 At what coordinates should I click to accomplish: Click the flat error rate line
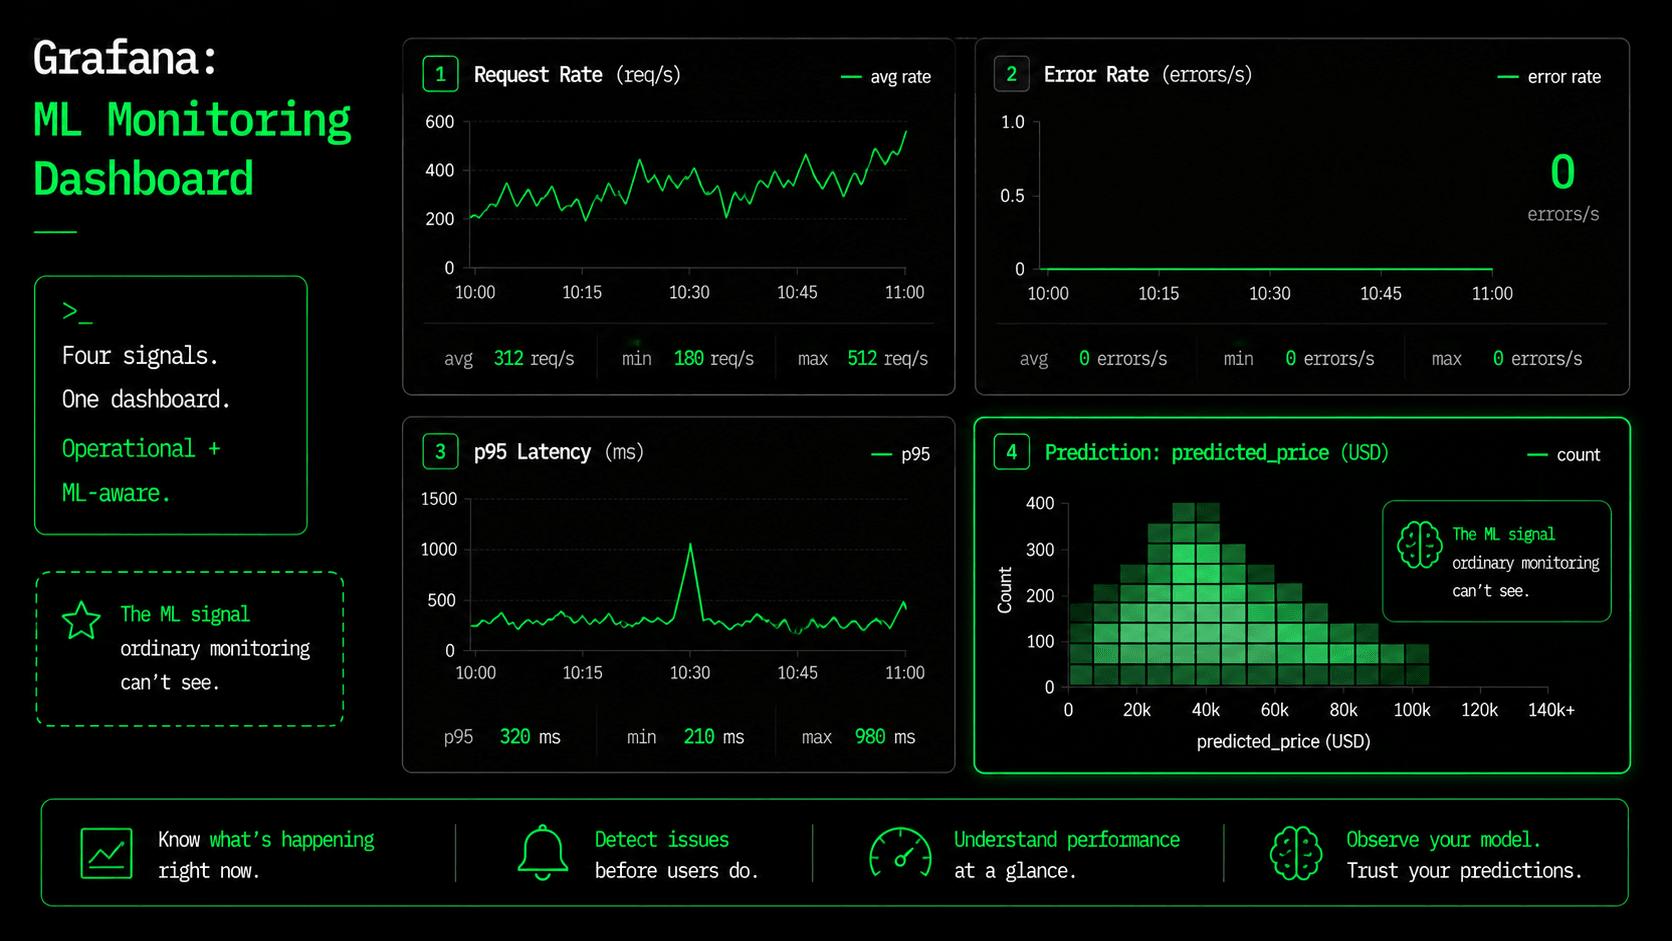(1267, 269)
